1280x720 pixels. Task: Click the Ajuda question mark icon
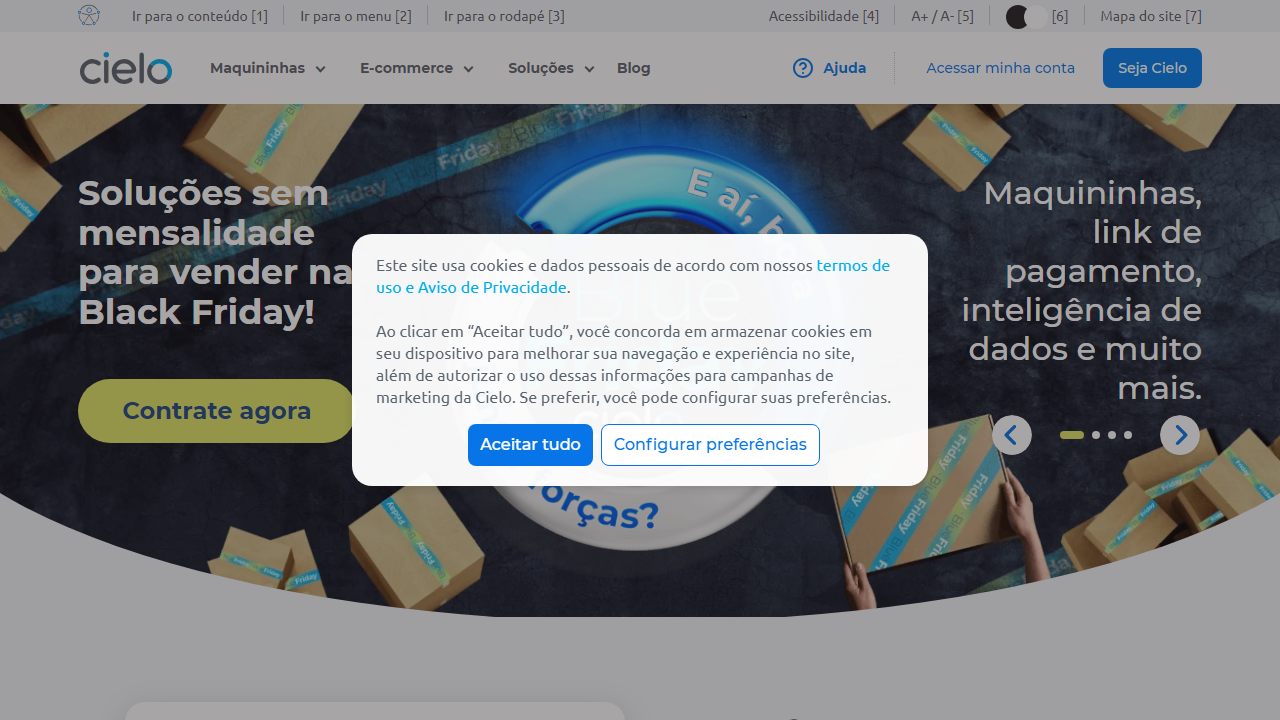tap(803, 68)
